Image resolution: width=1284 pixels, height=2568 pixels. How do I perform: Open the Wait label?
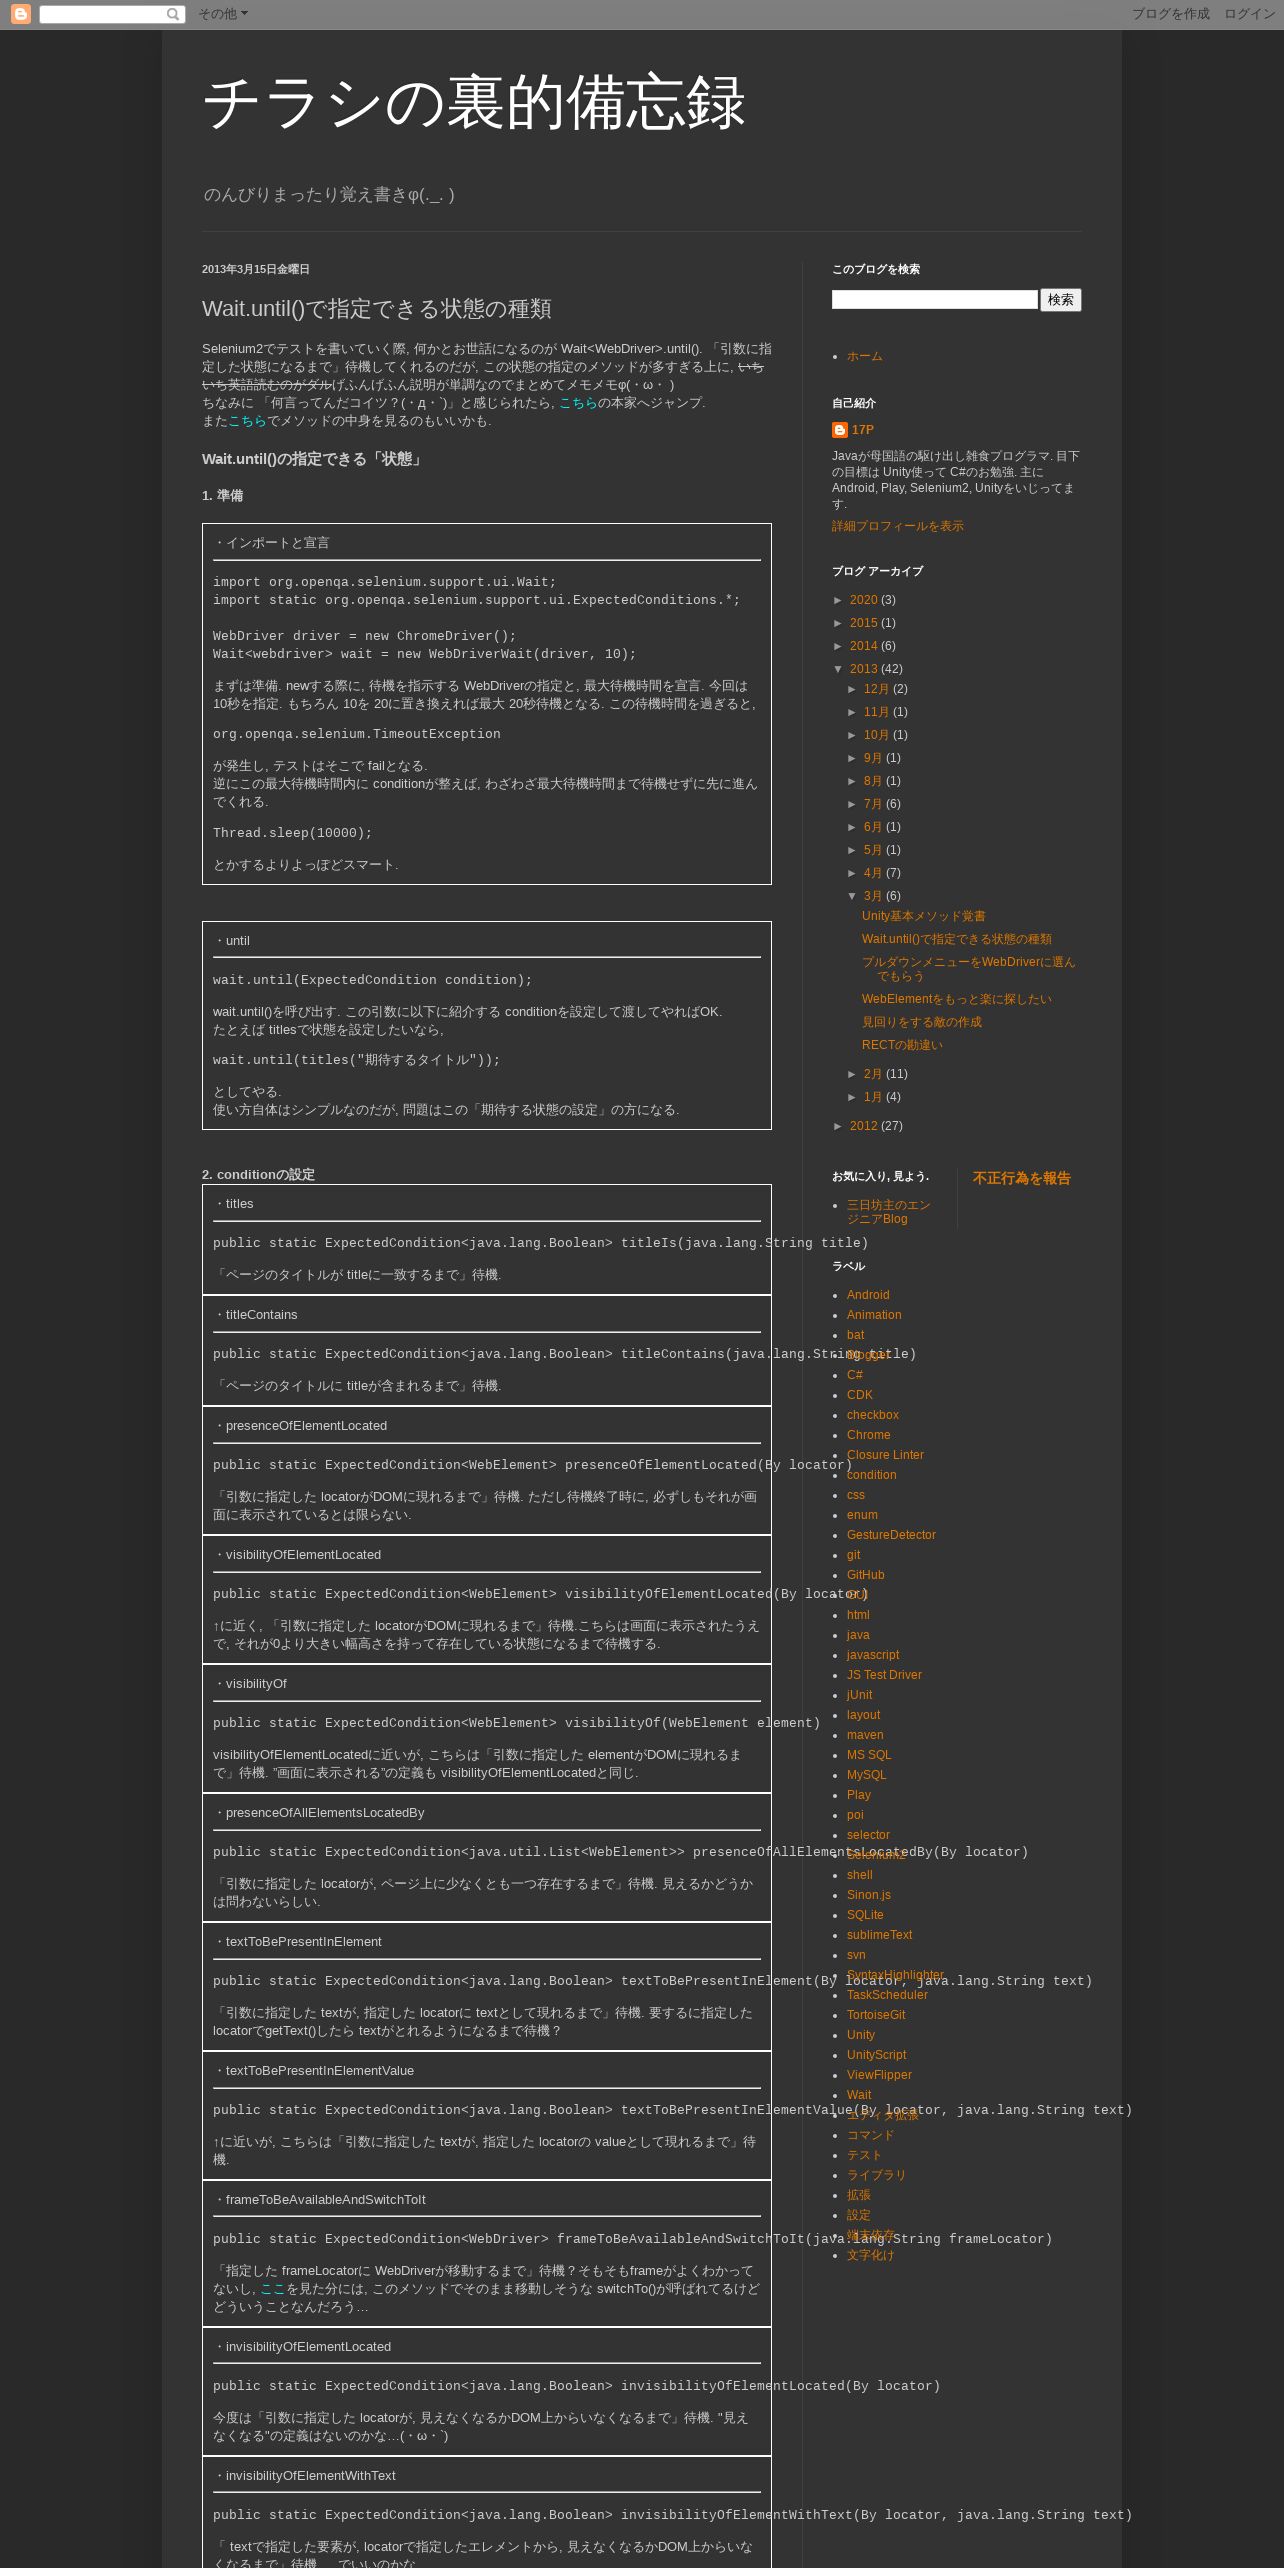click(x=859, y=2095)
